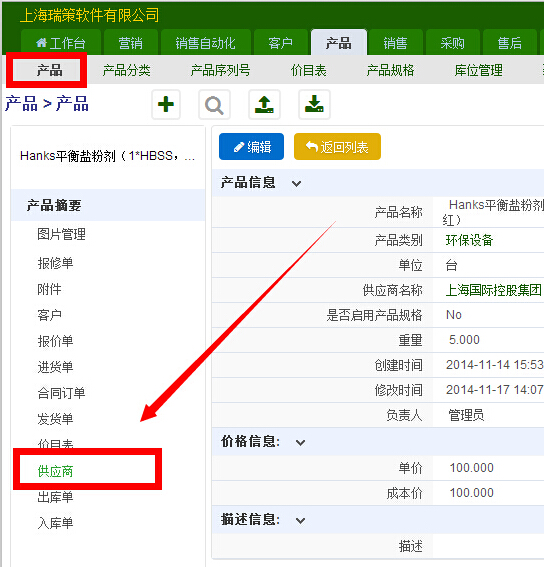The height and width of the screenshot is (567, 544).
Task: Select the 产品分类 submenu item
Action: (127, 70)
